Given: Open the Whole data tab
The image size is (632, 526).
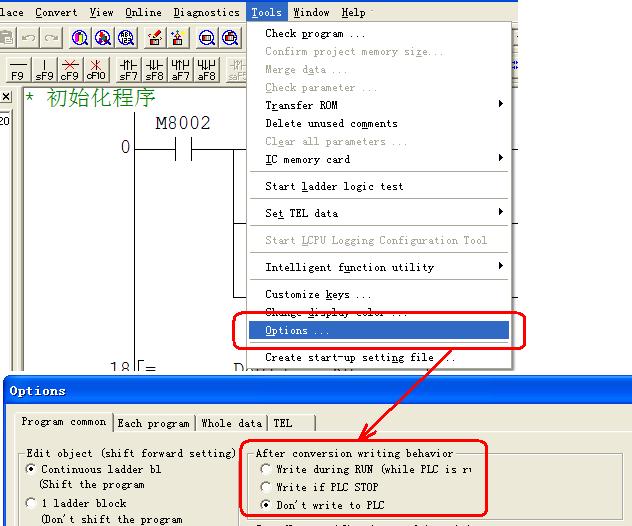Looking at the screenshot, I should (232, 423).
